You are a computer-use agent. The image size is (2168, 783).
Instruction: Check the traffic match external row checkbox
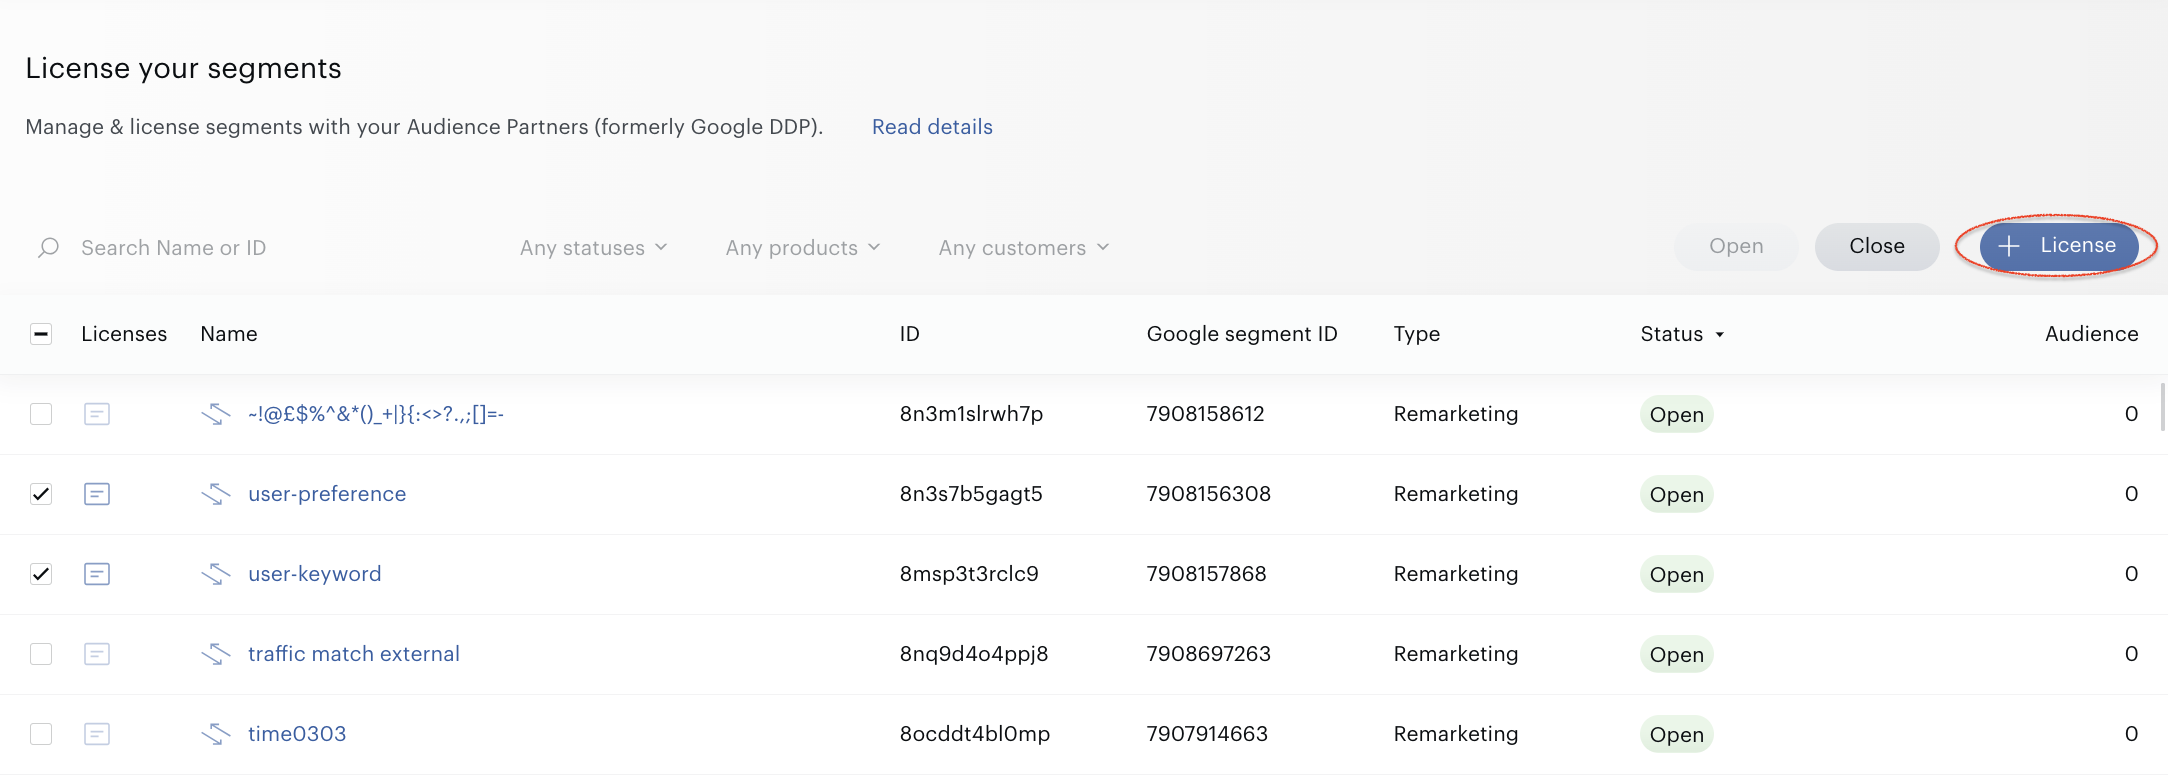tap(41, 654)
